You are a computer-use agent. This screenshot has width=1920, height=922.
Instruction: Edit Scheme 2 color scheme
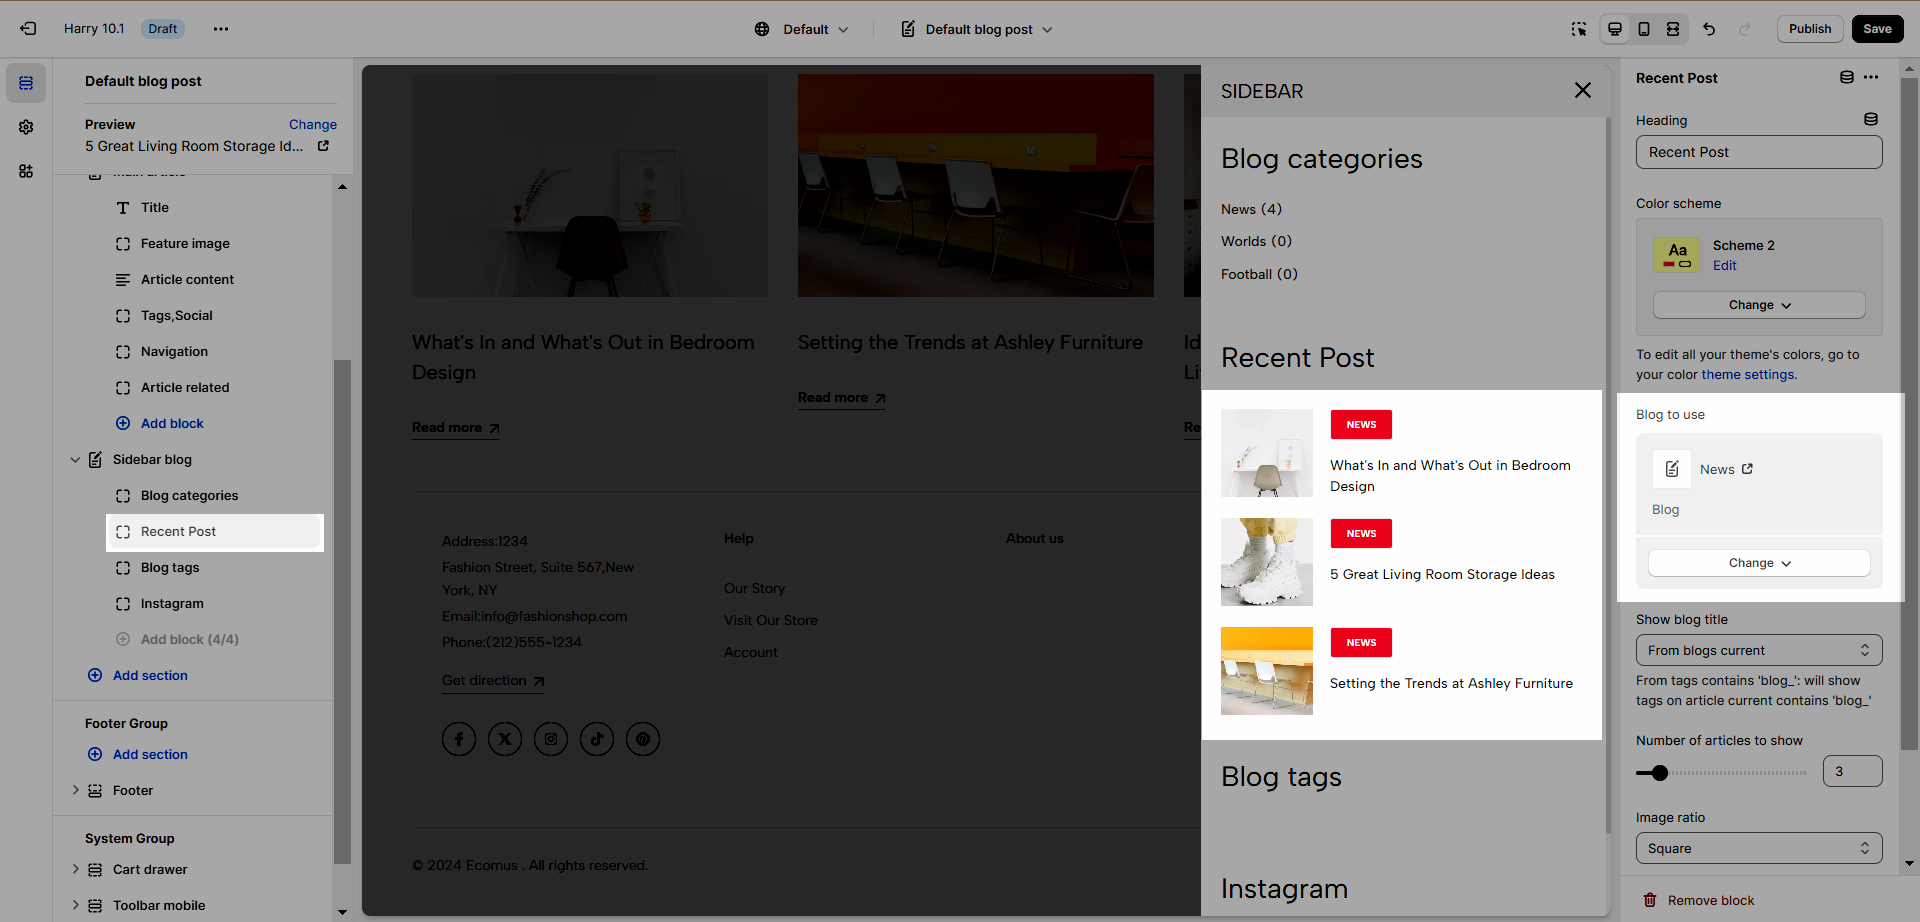[x=1724, y=266]
